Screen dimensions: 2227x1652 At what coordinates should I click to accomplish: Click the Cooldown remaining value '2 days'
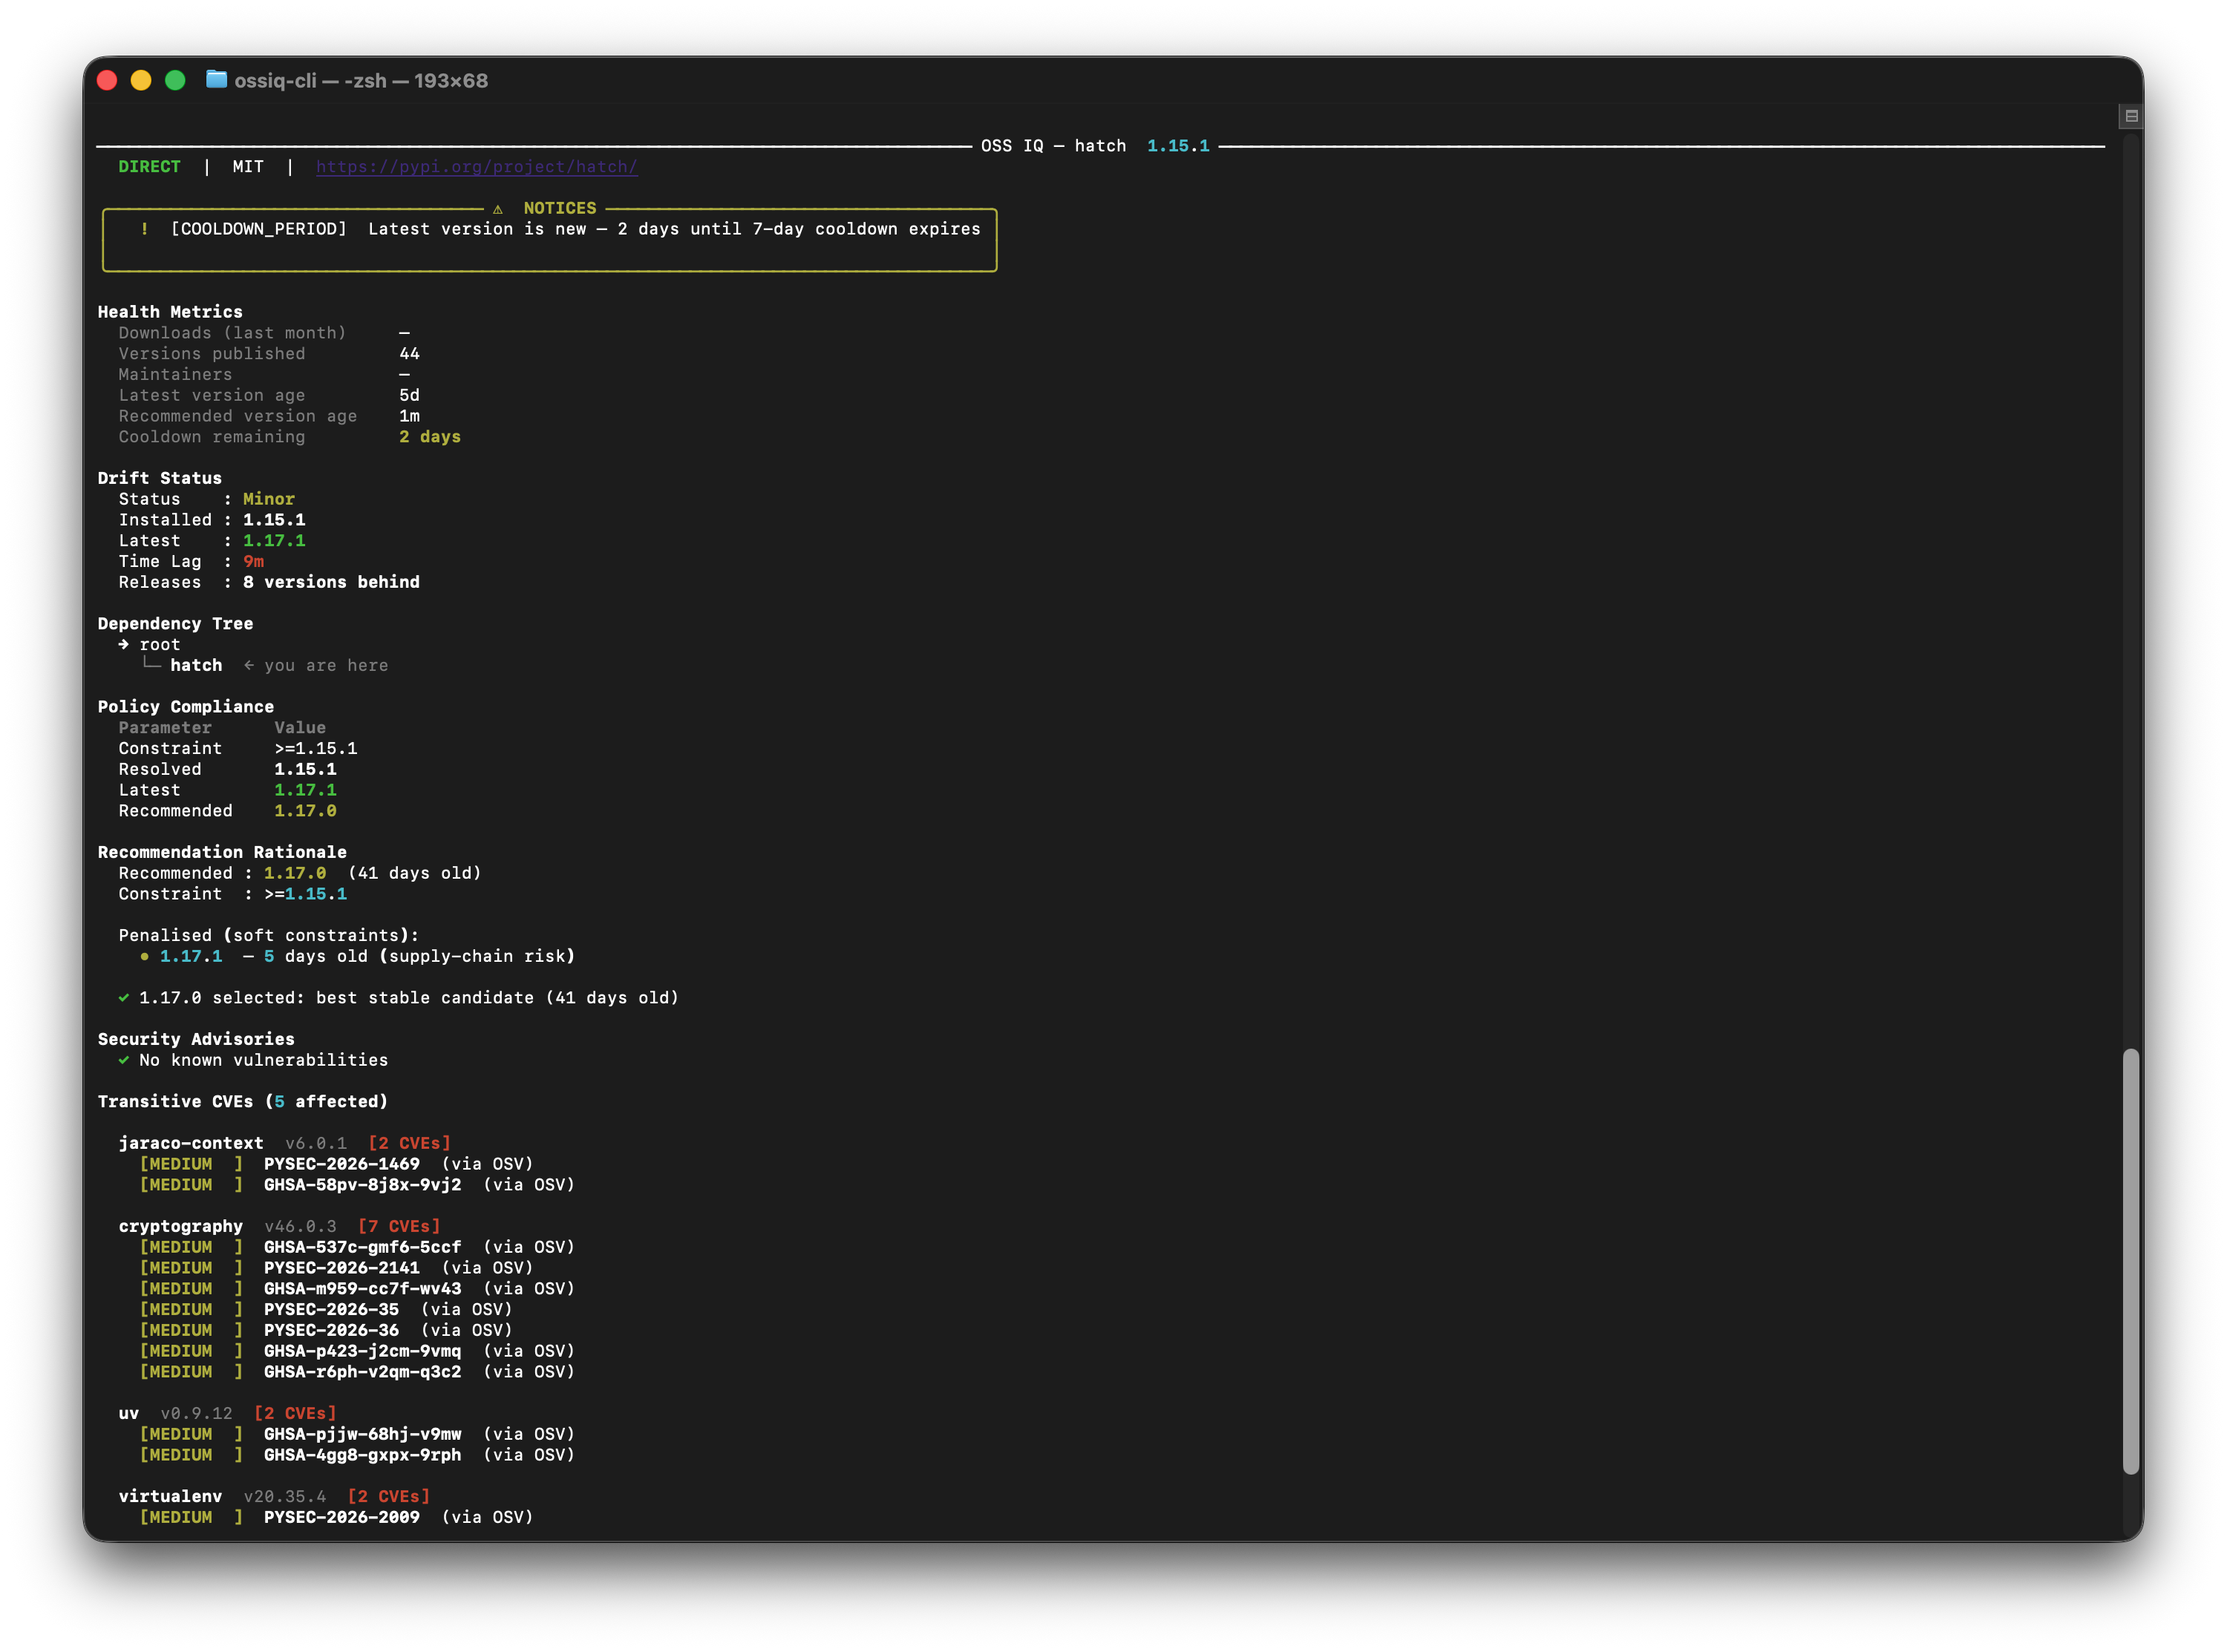[430, 437]
